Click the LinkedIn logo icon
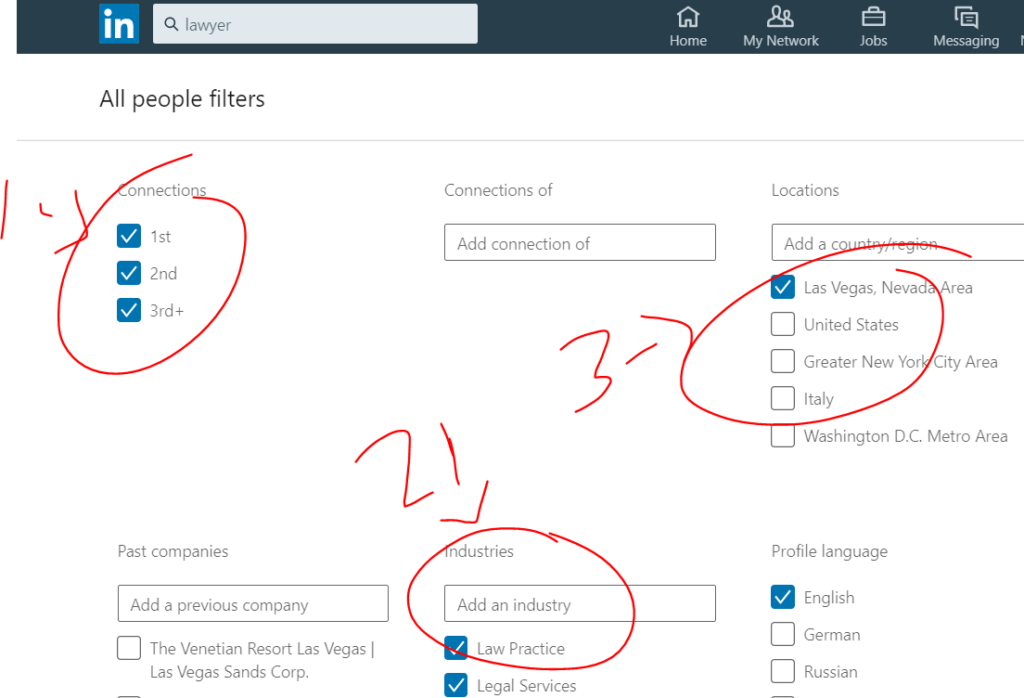The image size is (1024, 698). pos(119,24)
